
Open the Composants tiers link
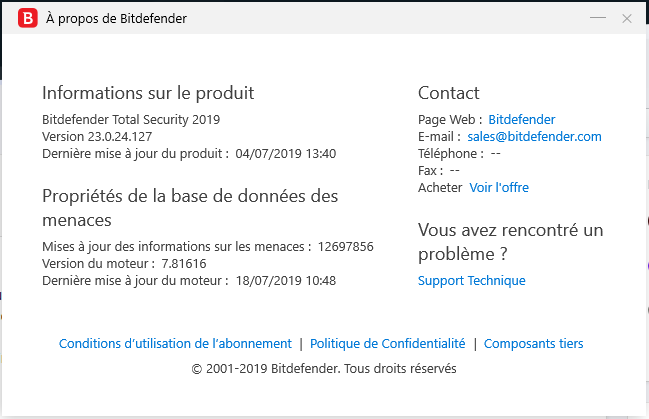click(533, 344)
